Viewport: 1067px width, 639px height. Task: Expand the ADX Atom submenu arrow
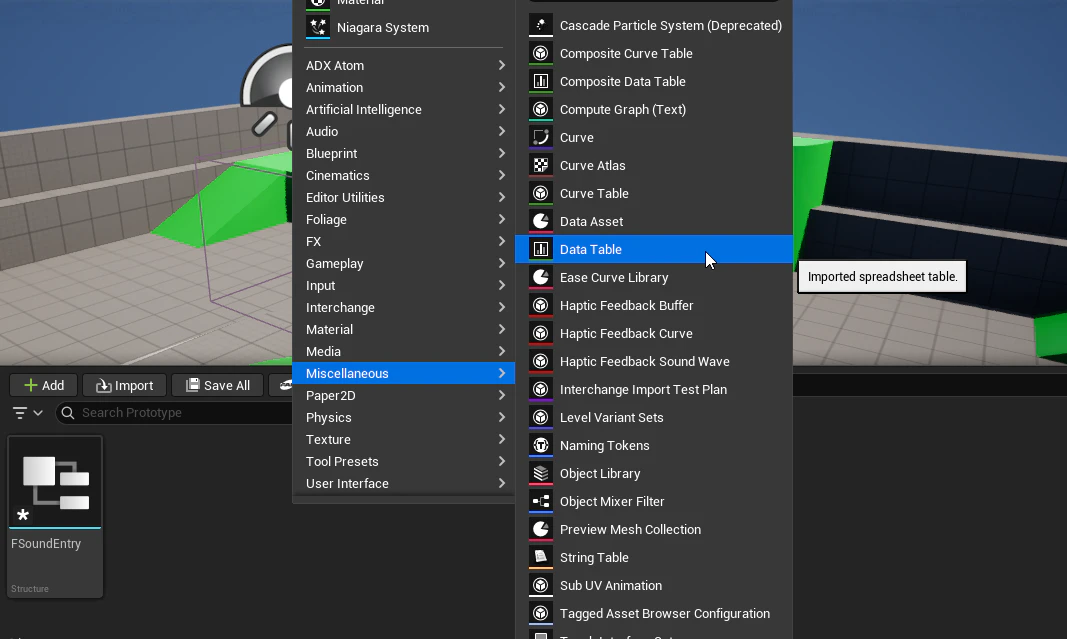502,65
